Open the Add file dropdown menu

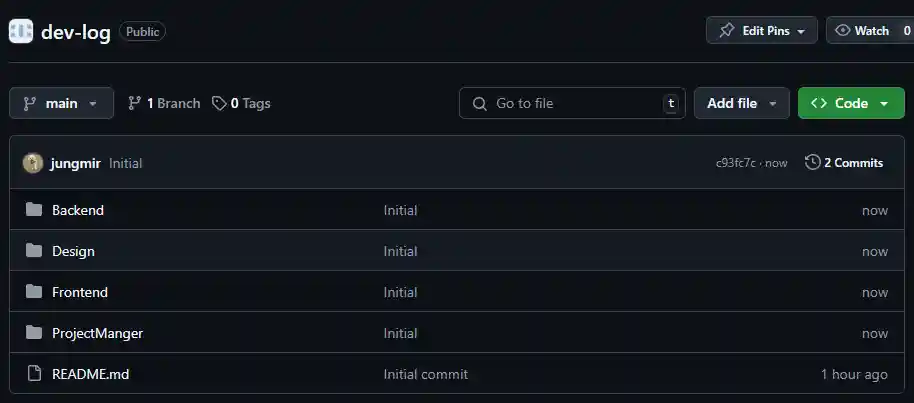741,103
